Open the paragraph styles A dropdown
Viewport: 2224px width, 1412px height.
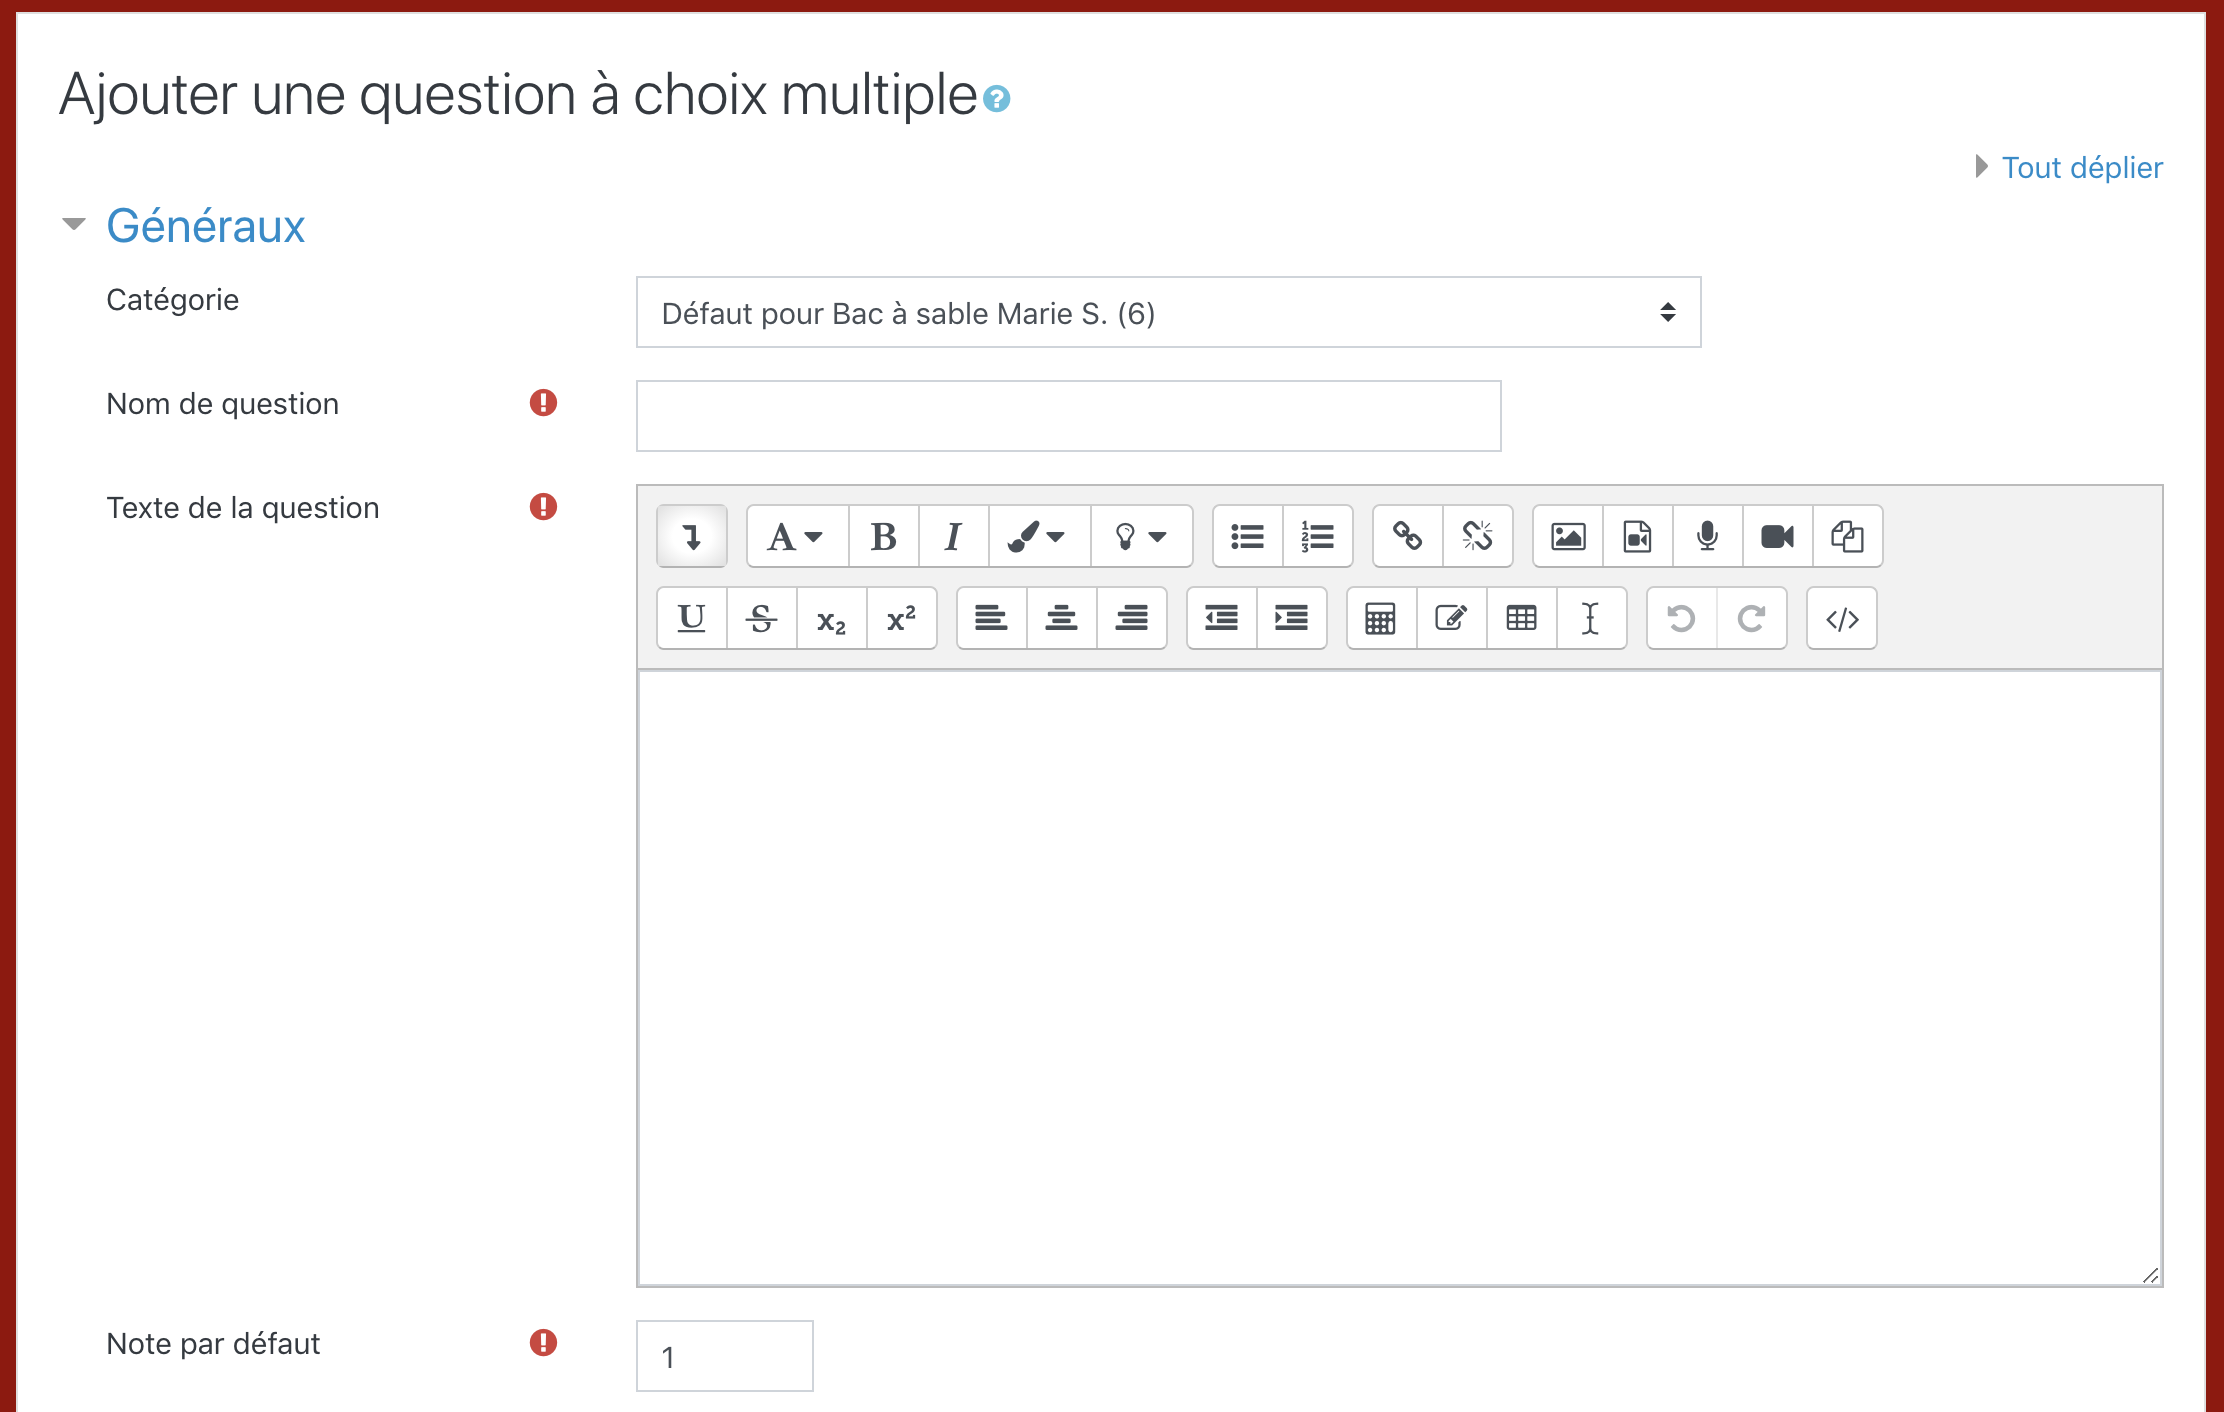796,537
